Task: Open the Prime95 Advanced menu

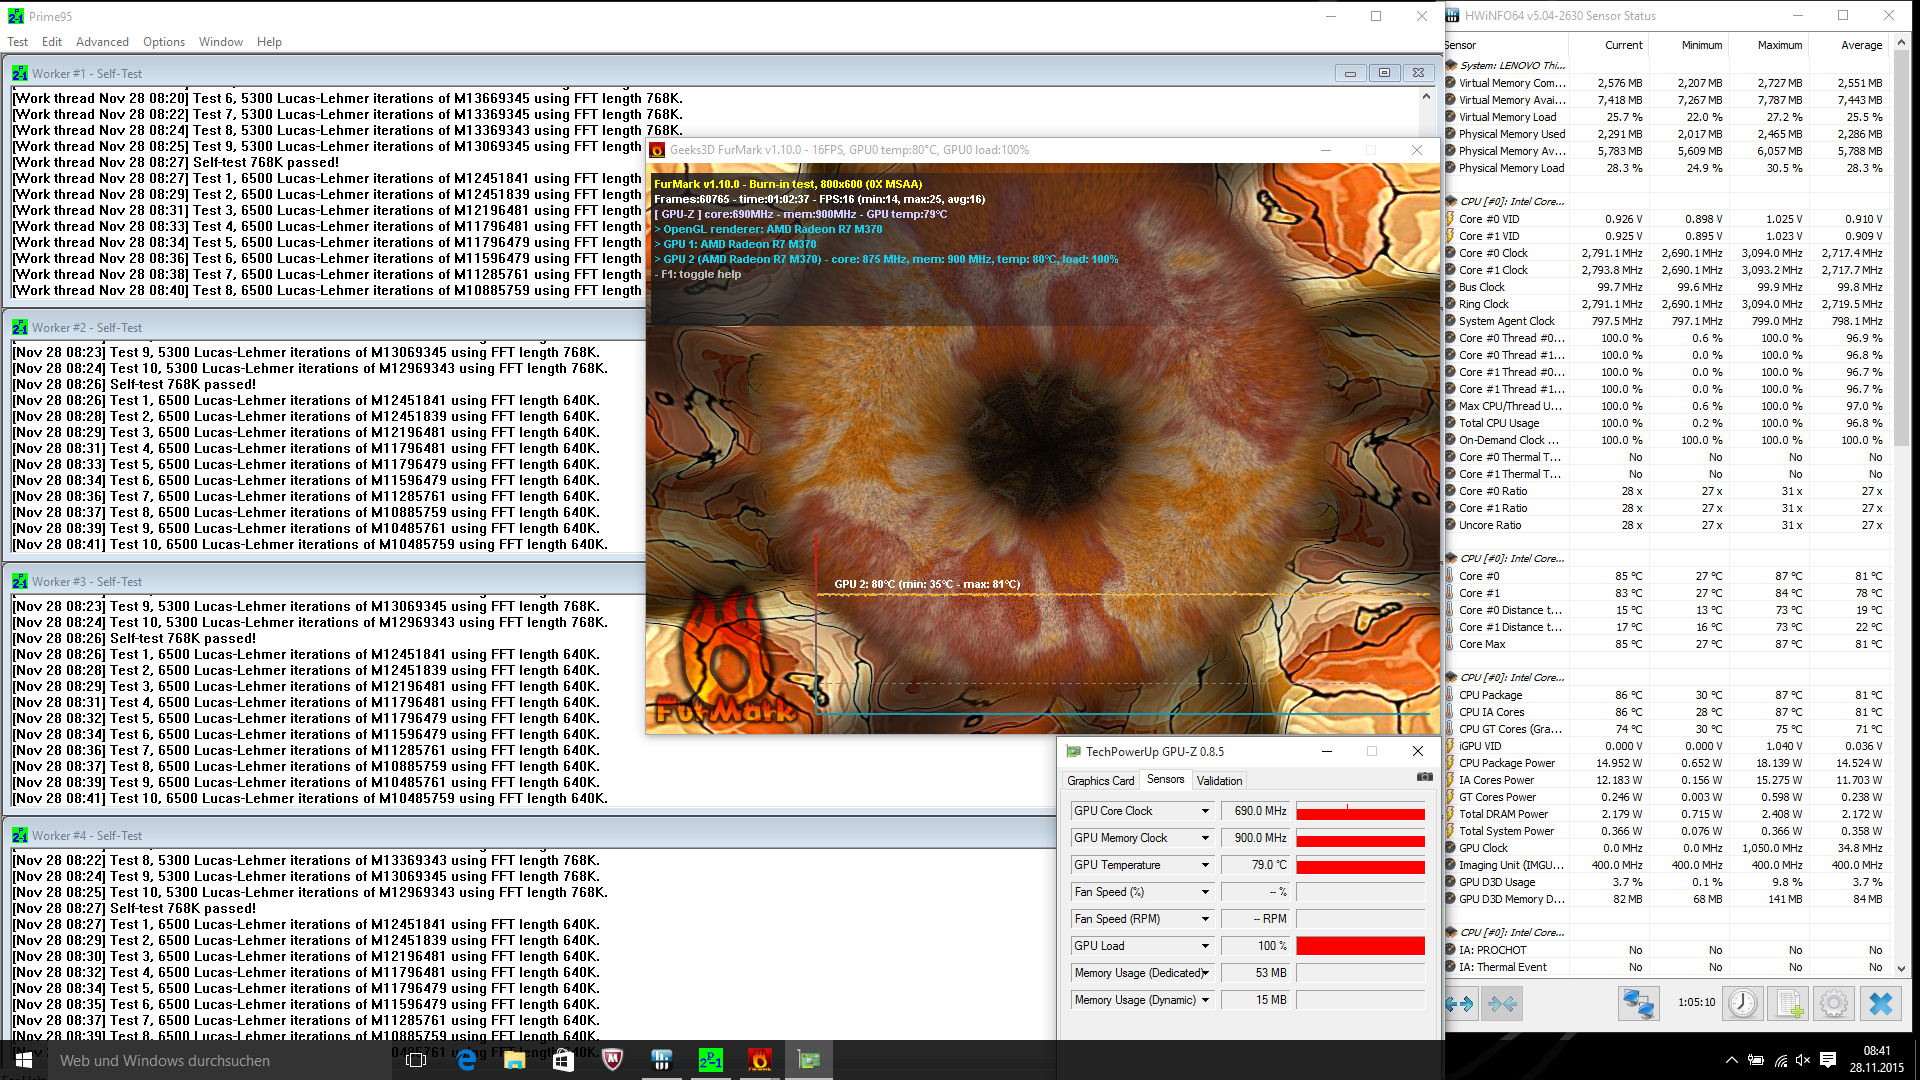Action: (102, 42)
